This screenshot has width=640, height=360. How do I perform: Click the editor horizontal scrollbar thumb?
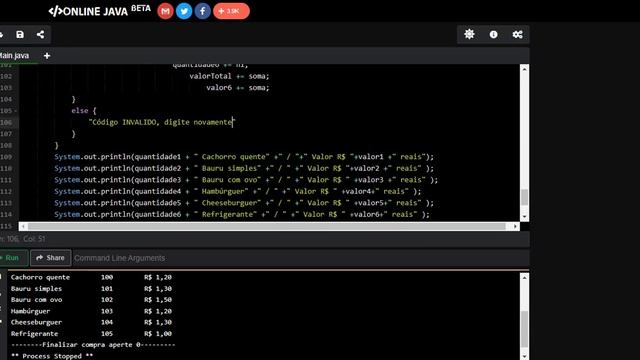tap(267, 226)
